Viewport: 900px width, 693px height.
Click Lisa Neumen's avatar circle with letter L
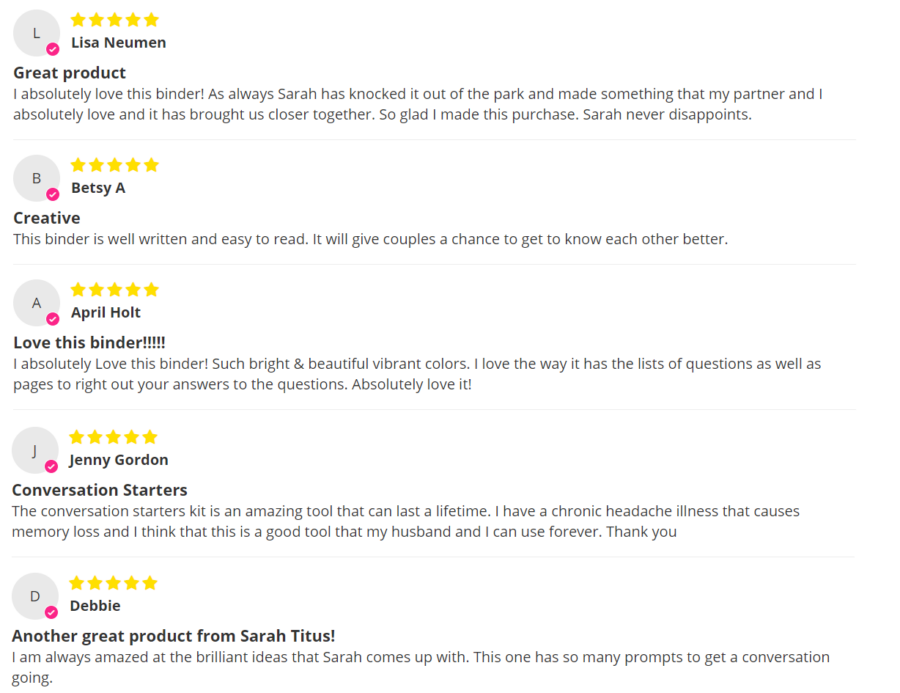(x=36, y=33)
